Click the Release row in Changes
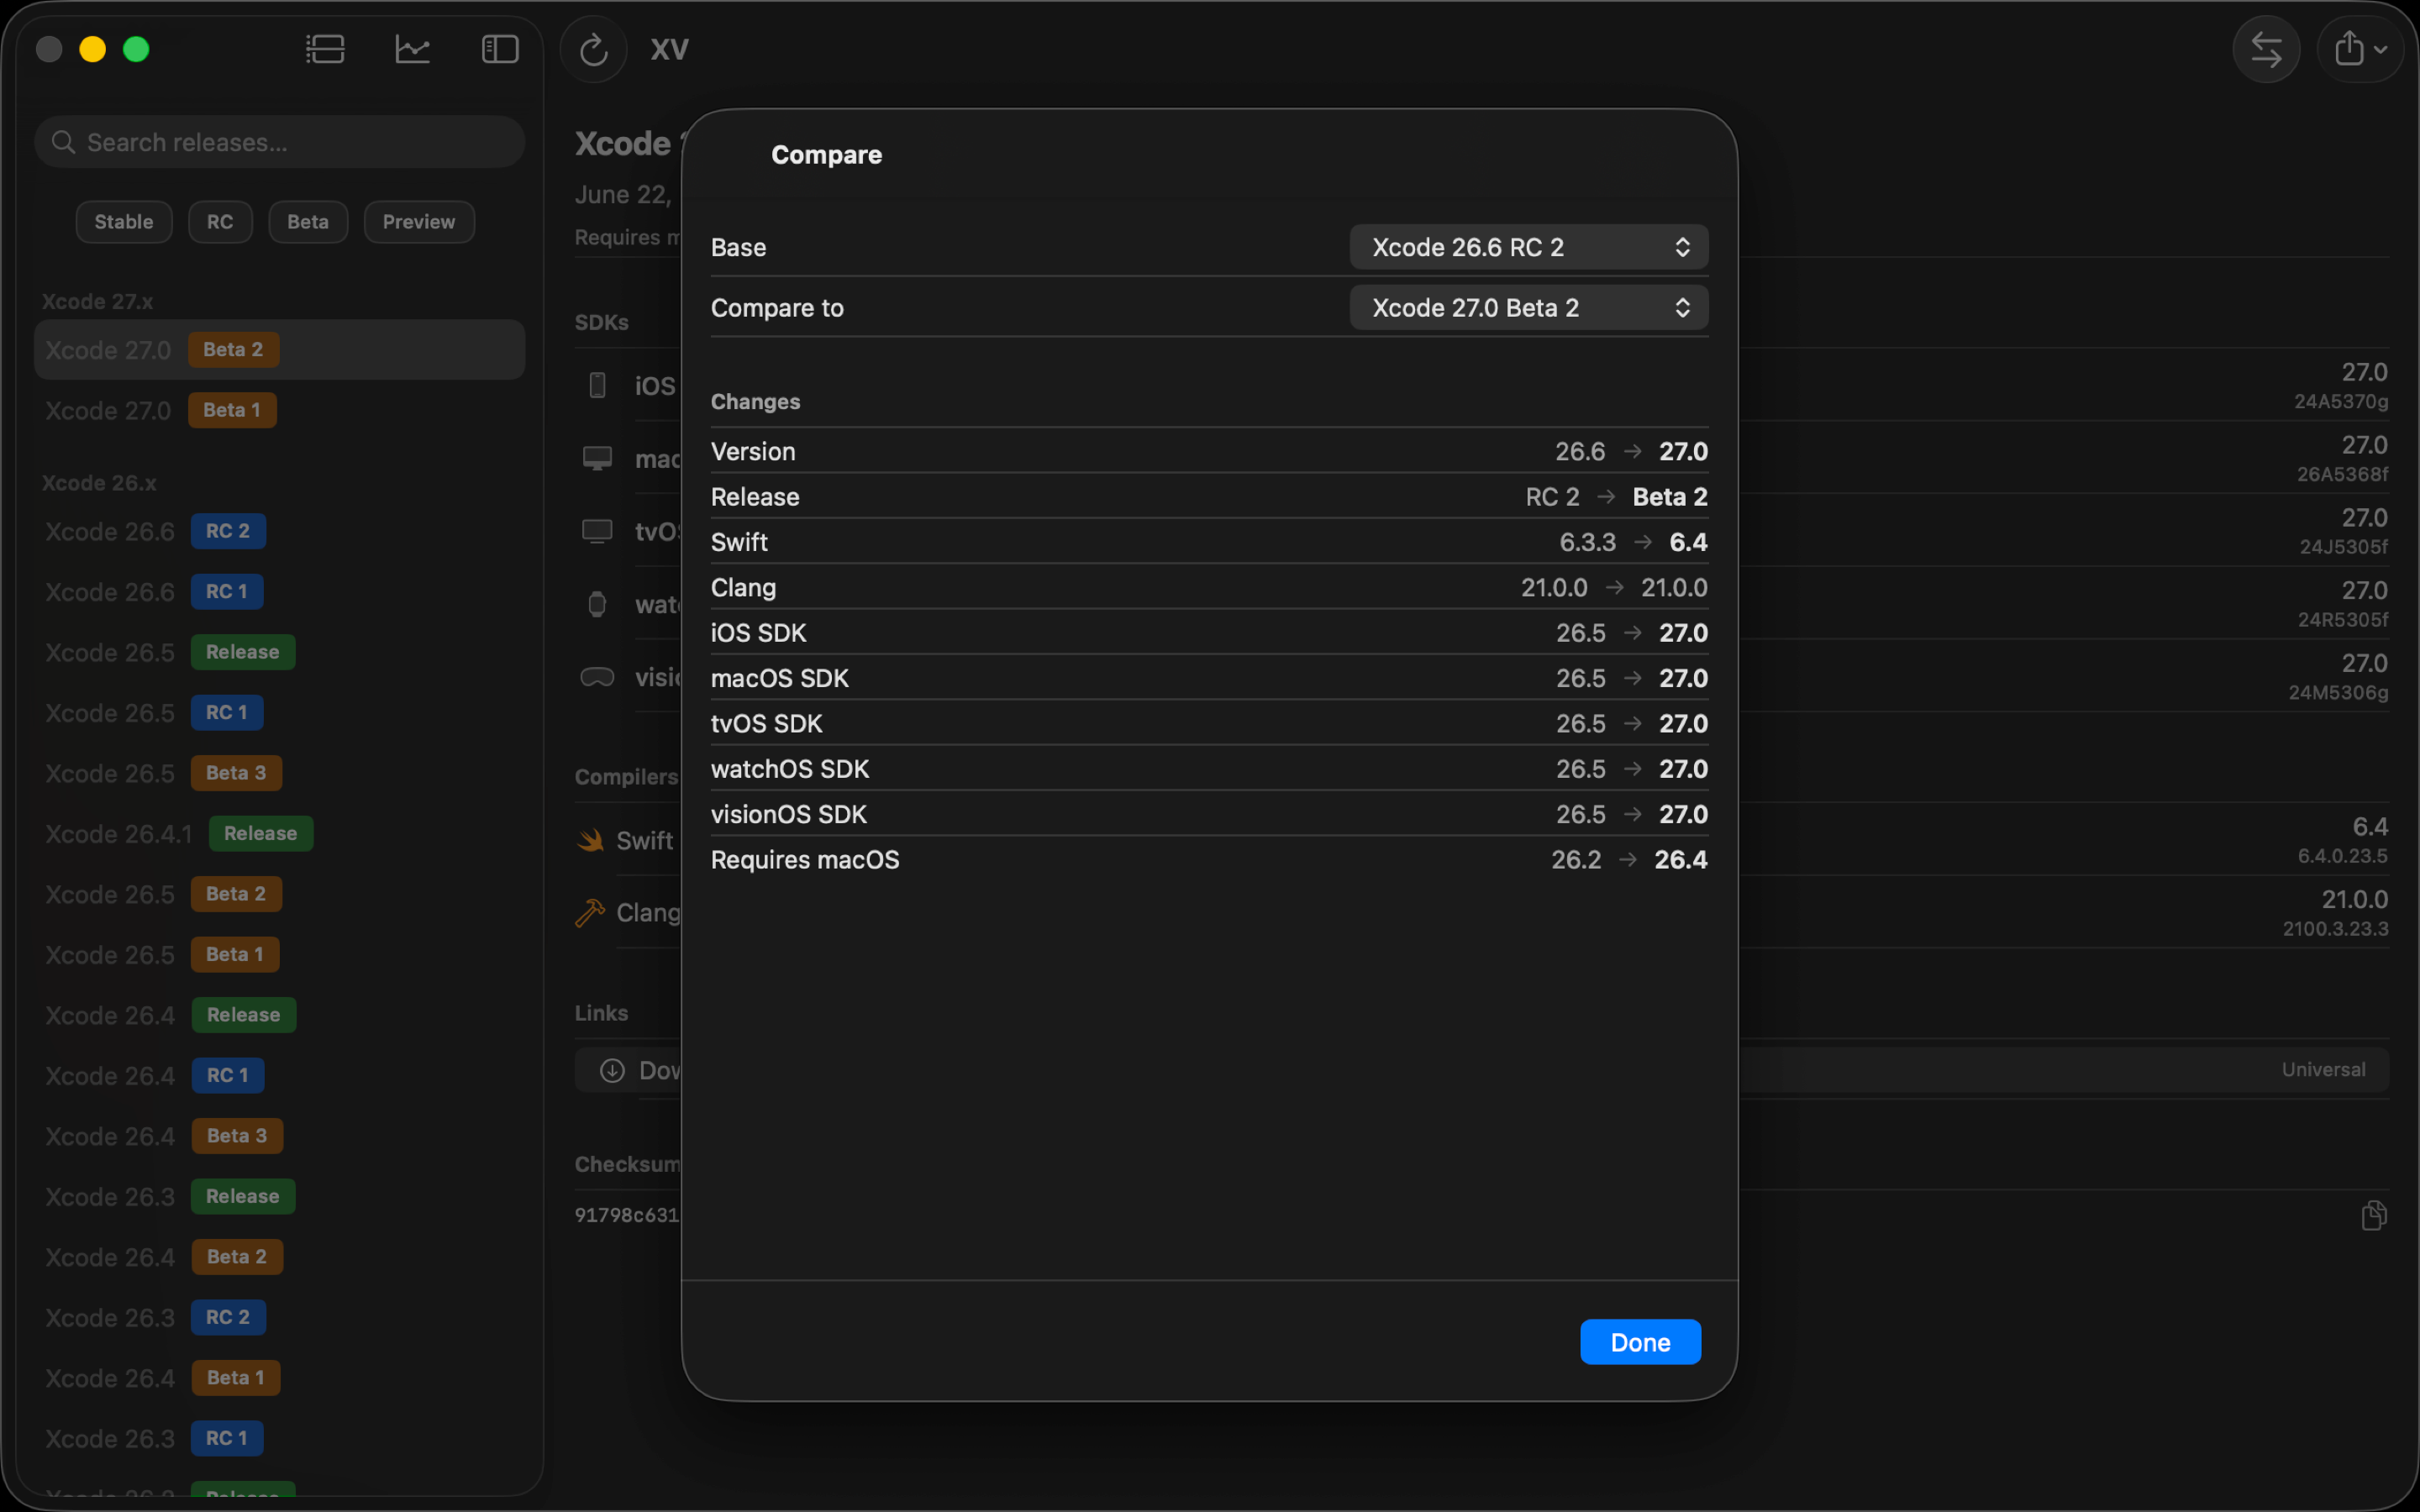The height and width of the screenshot is (1512, 2420). (1209, 497)
